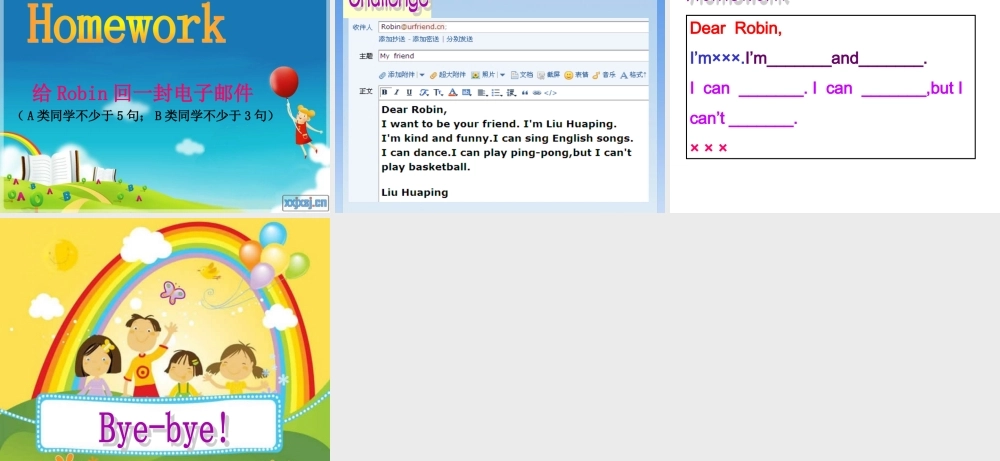The image size is (1000, 461).
Task: Click the 超大附件 large attachment button
Action: [x=448, y=75]
